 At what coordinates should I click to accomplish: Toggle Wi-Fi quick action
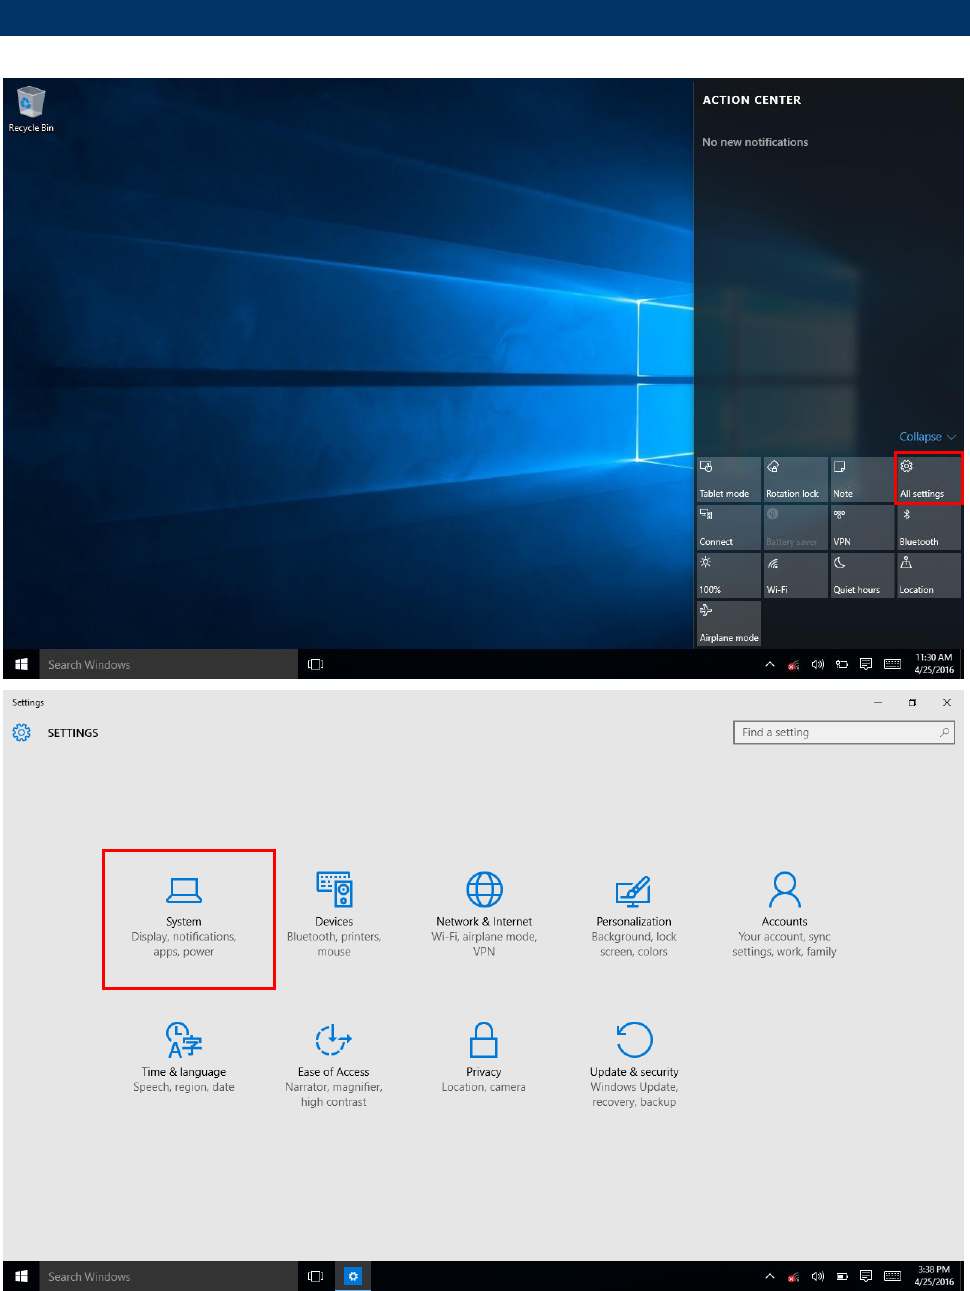[x=795, y=575]
